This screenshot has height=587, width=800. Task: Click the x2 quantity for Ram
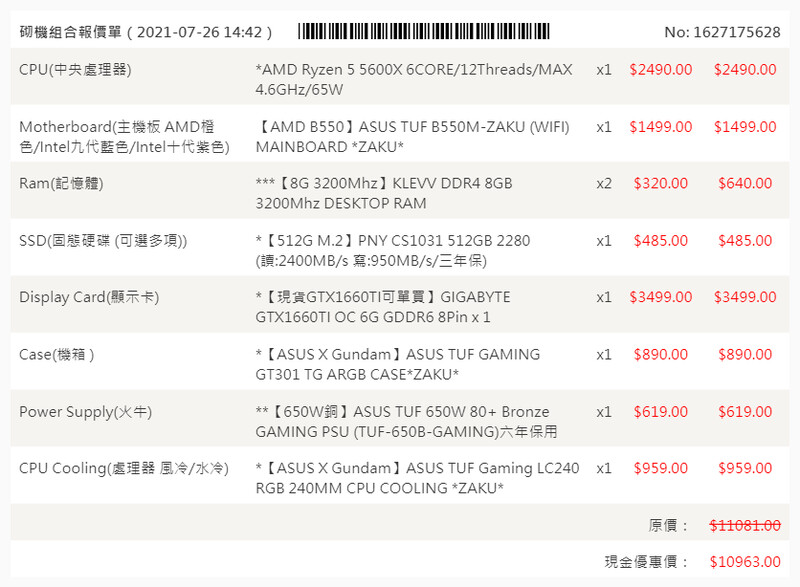tap(604, 184)
